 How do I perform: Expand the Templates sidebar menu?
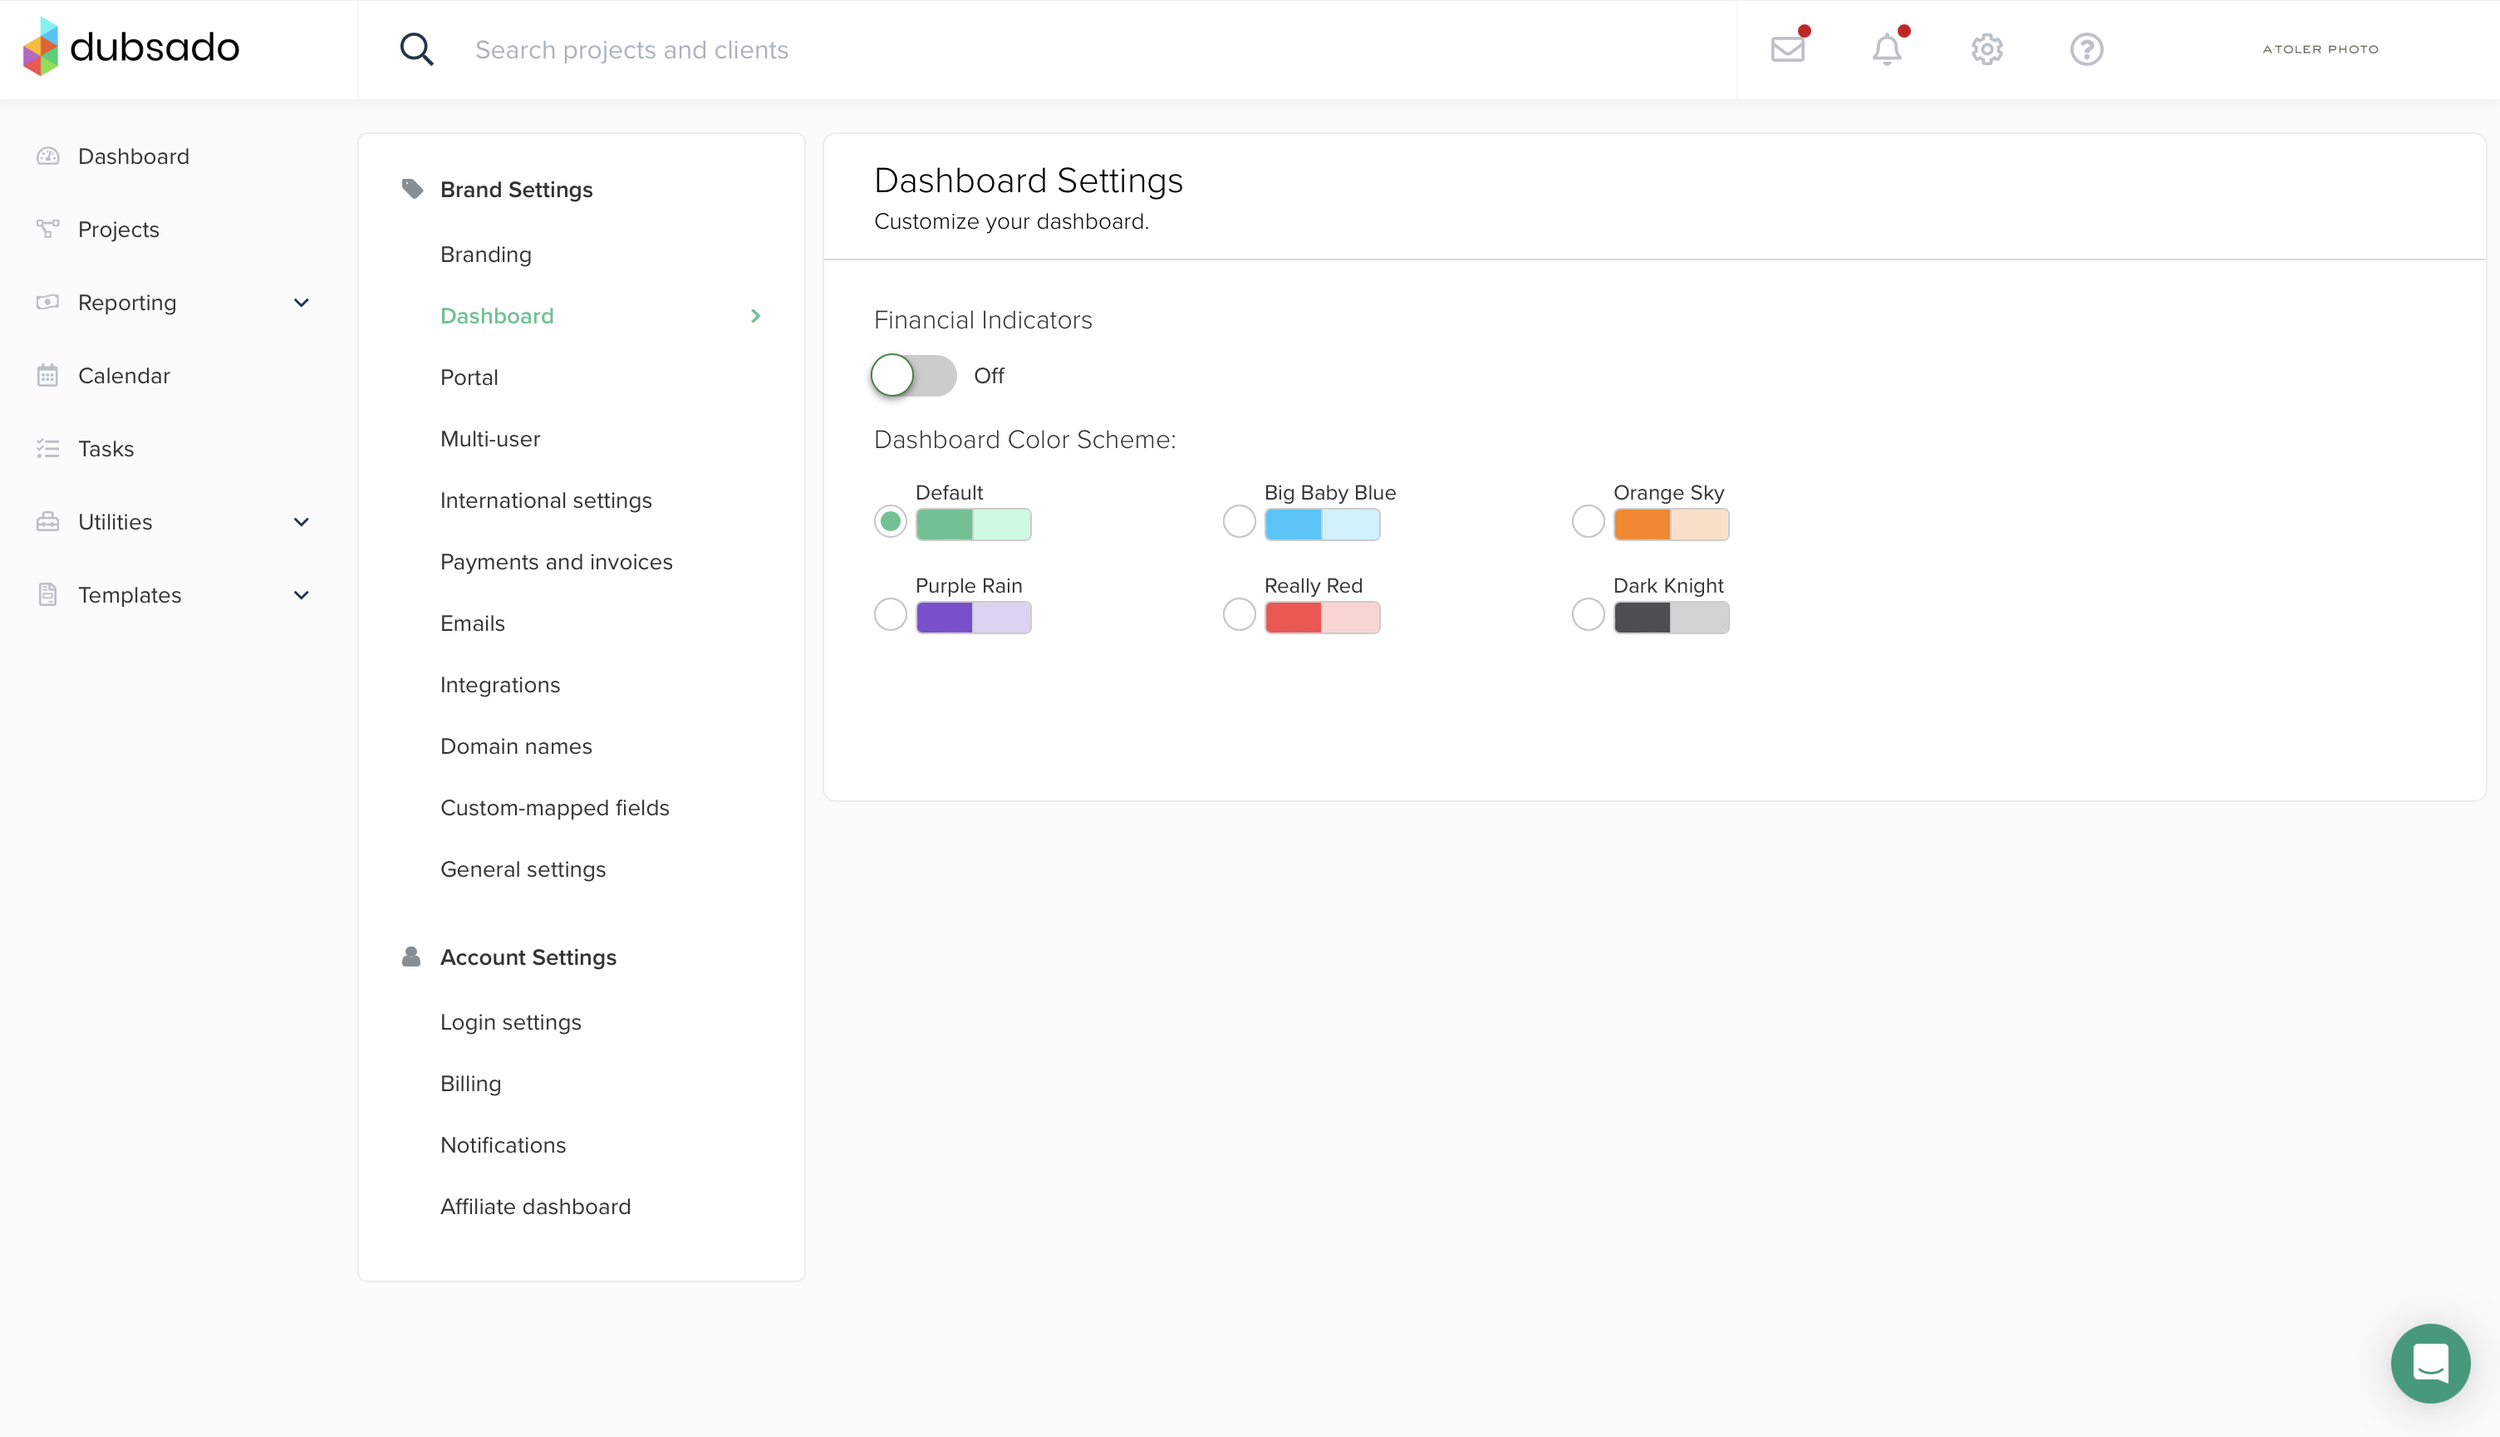301,595
